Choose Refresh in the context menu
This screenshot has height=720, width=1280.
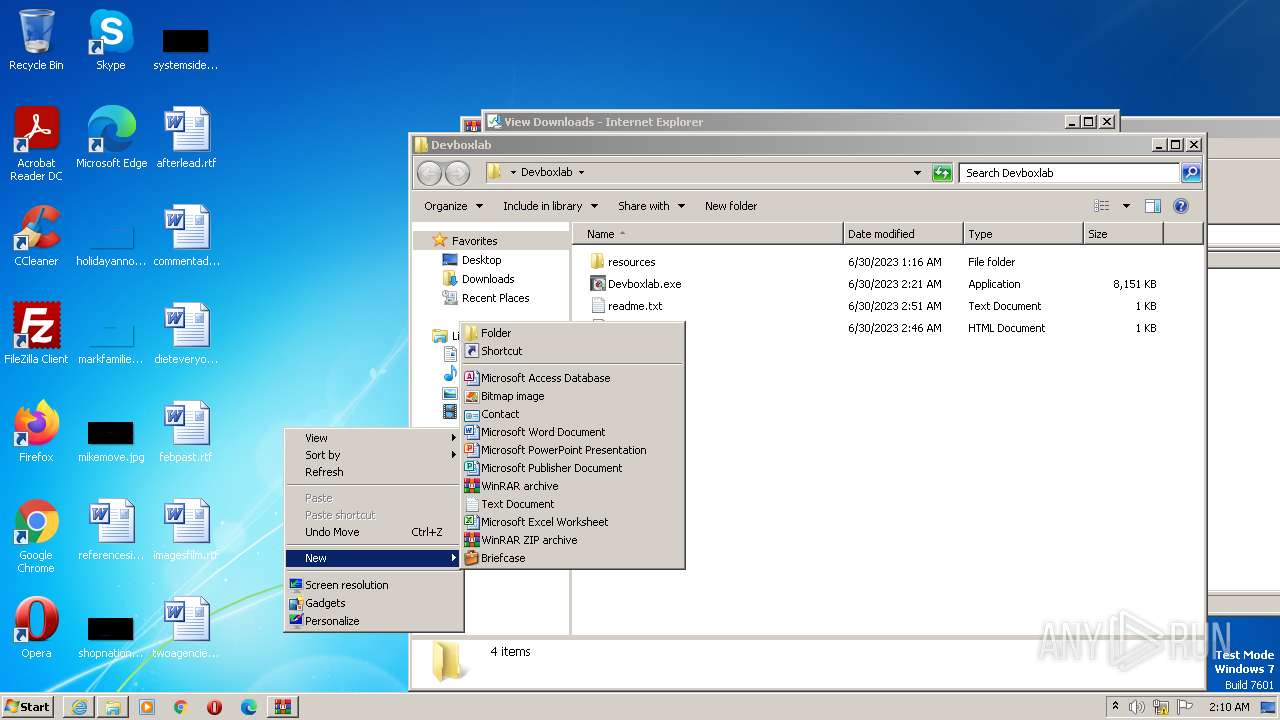[x=374, y=472]
